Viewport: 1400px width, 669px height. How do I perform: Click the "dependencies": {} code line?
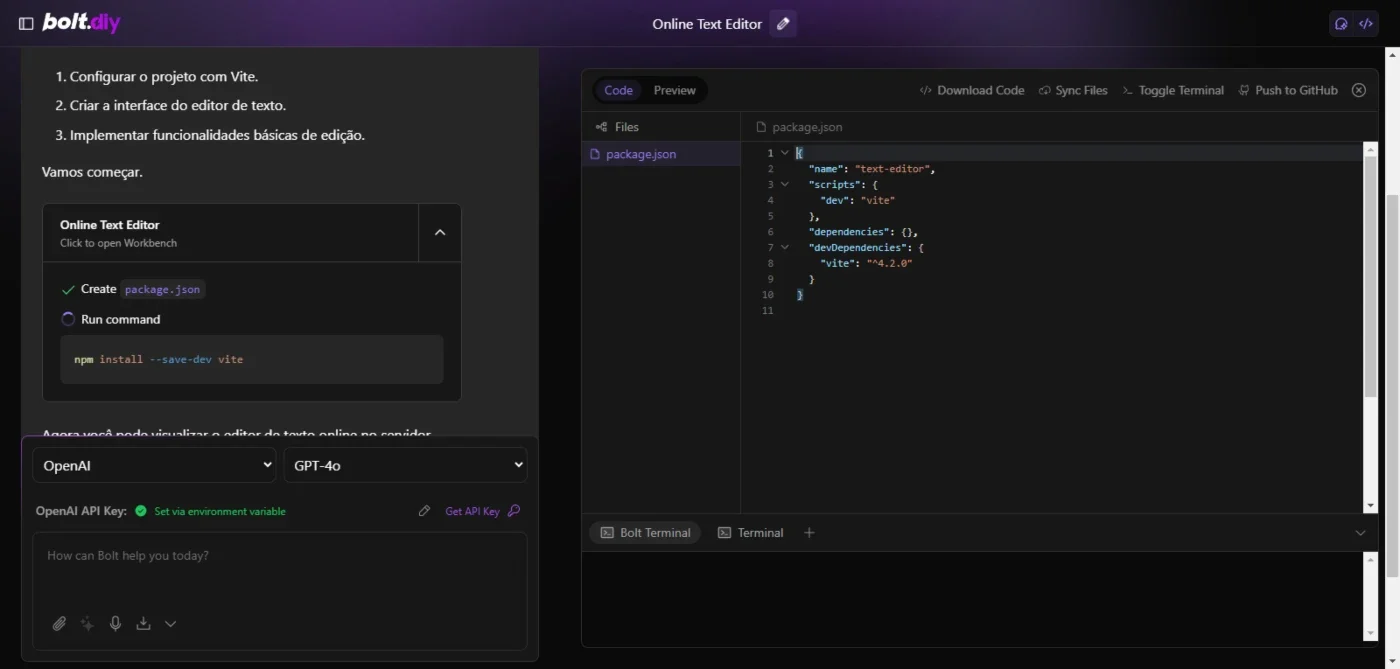point(863,232)
